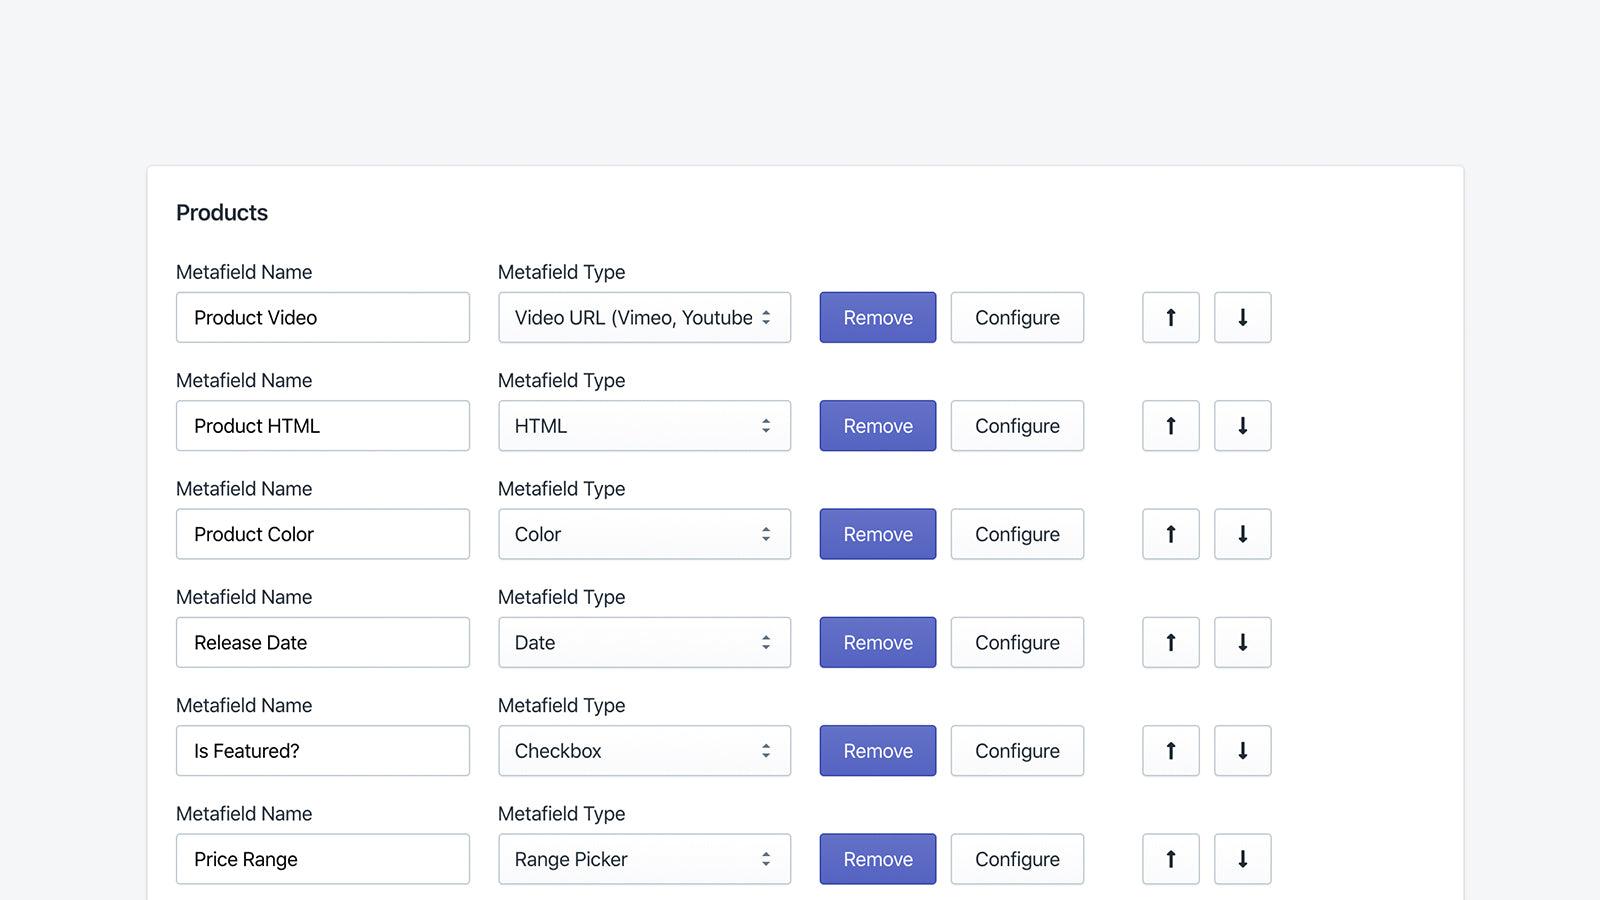
Task: Click the Is Featured? name input
Action: pos(322,750)
